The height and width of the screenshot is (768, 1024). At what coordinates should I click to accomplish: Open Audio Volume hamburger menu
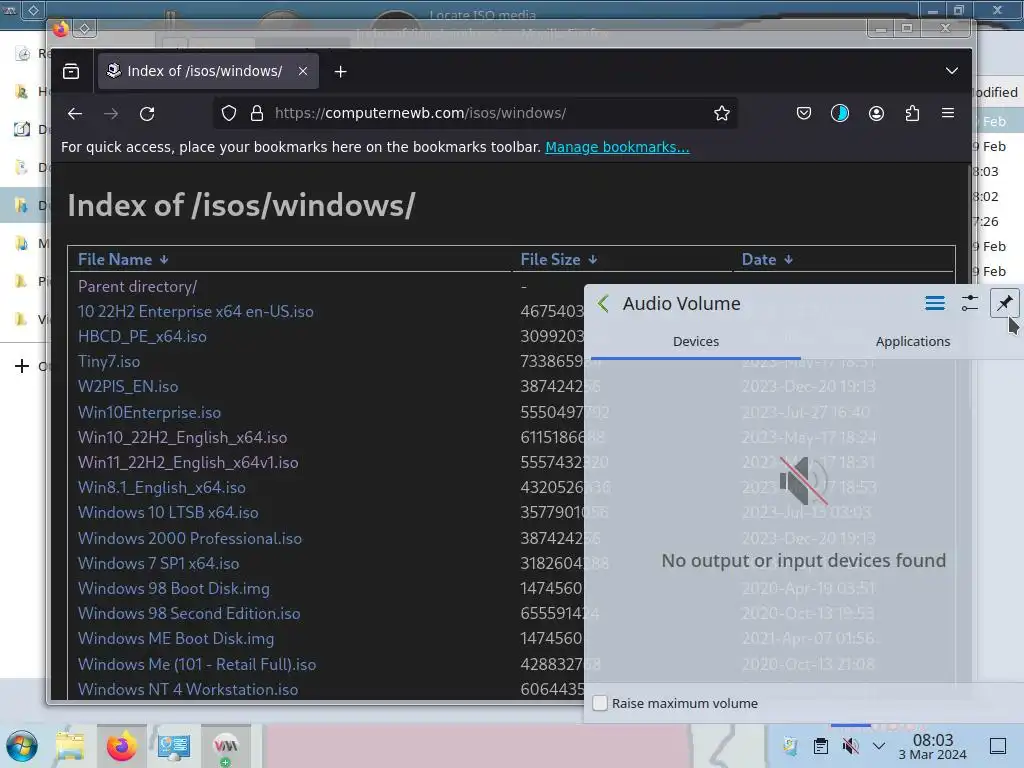(935, 303)
